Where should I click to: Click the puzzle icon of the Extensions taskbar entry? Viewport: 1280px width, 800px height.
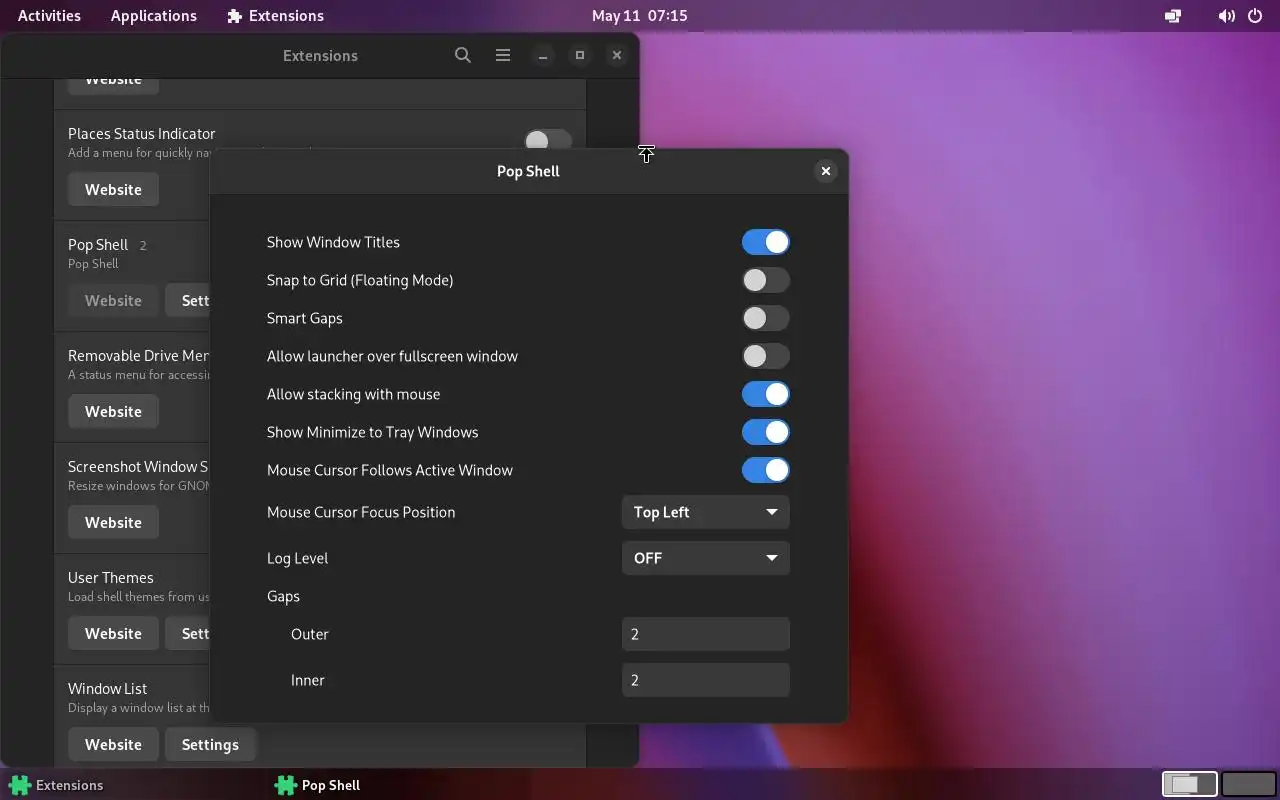[x=20, y=785]
